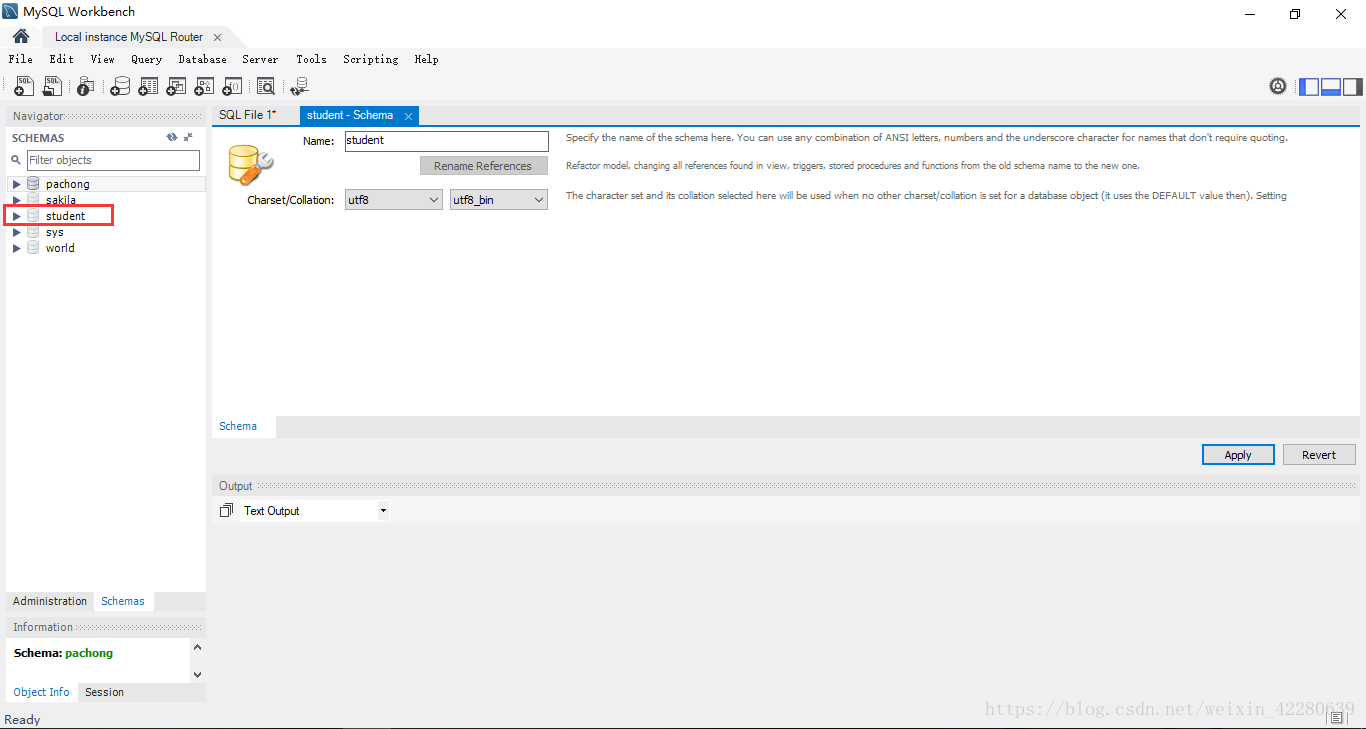
Task: Open the Query menu
Action: coord(146,59)
